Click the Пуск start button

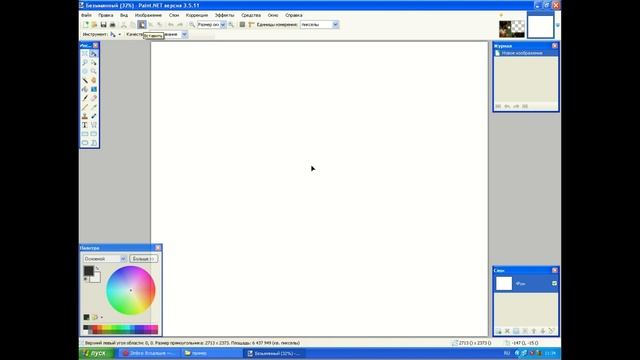[x=97, y=353]
